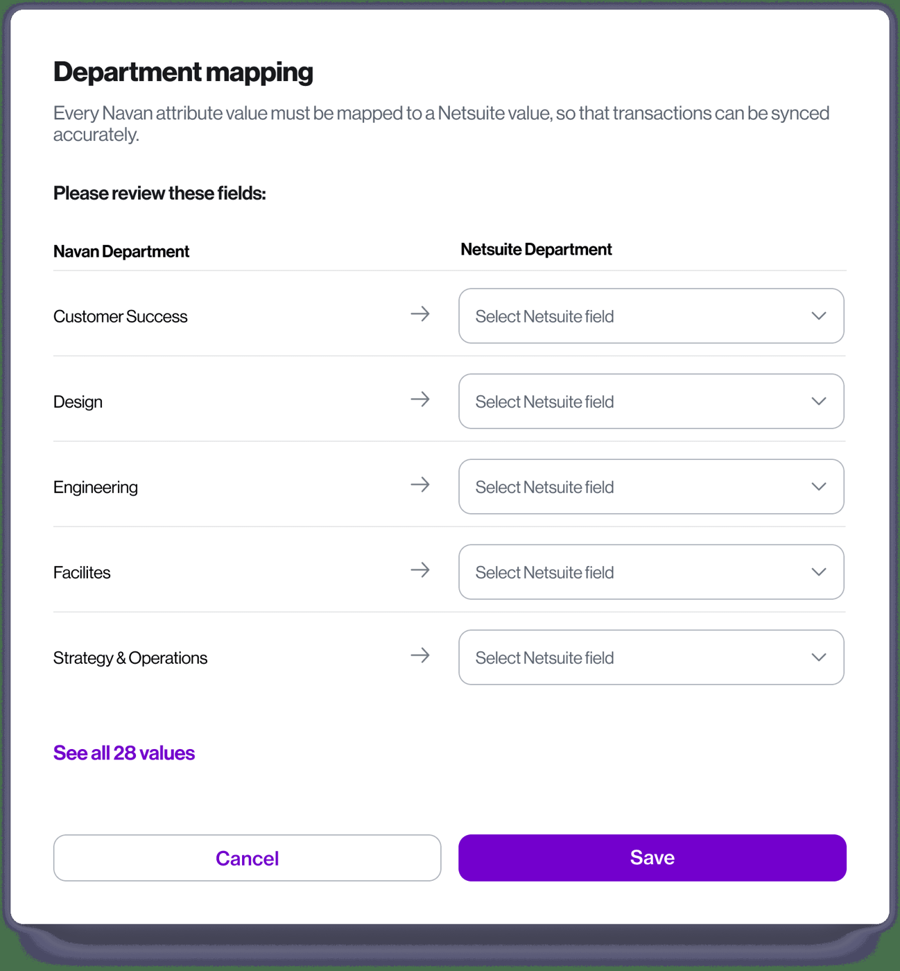Open Netsuite field selector for Engineering
Viewport: 900px width, 971px height.
651,487
